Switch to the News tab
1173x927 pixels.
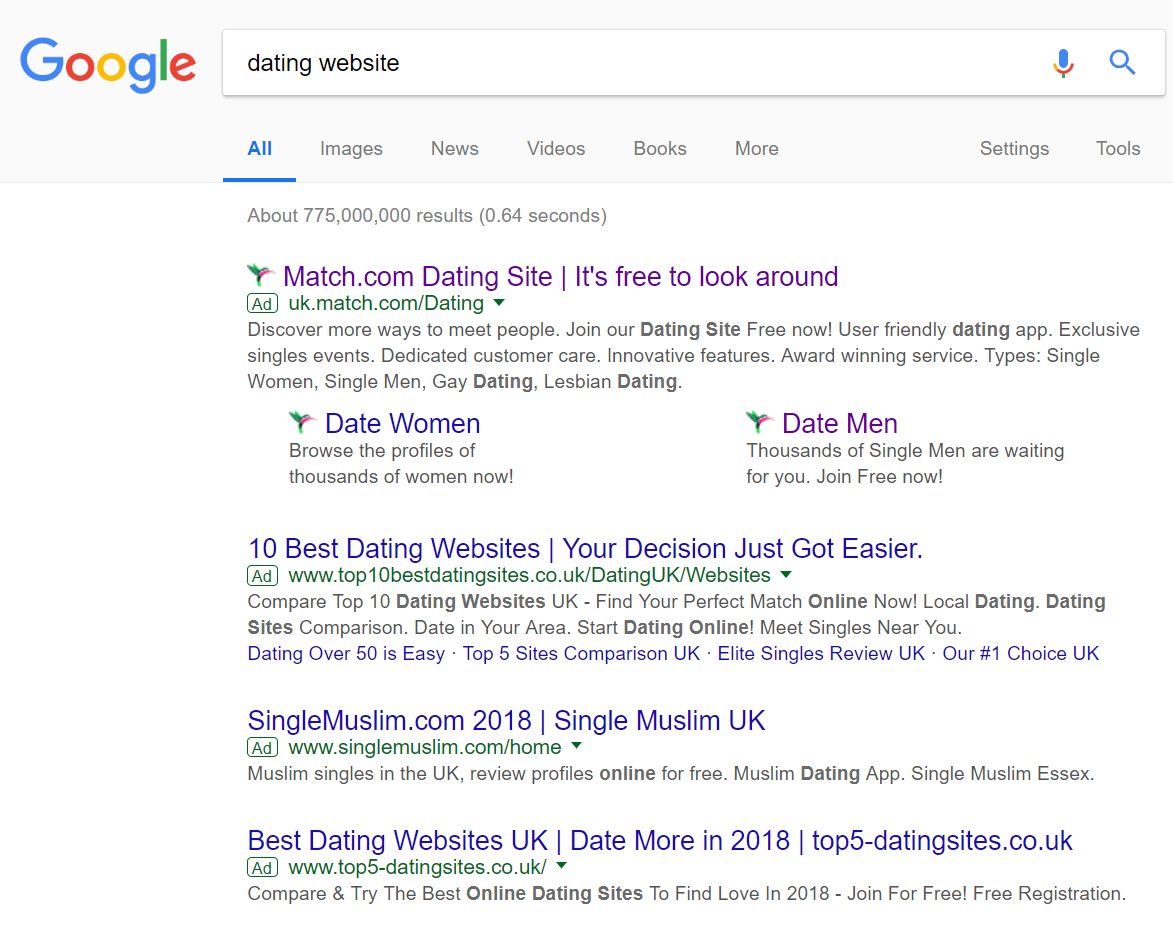455,148
